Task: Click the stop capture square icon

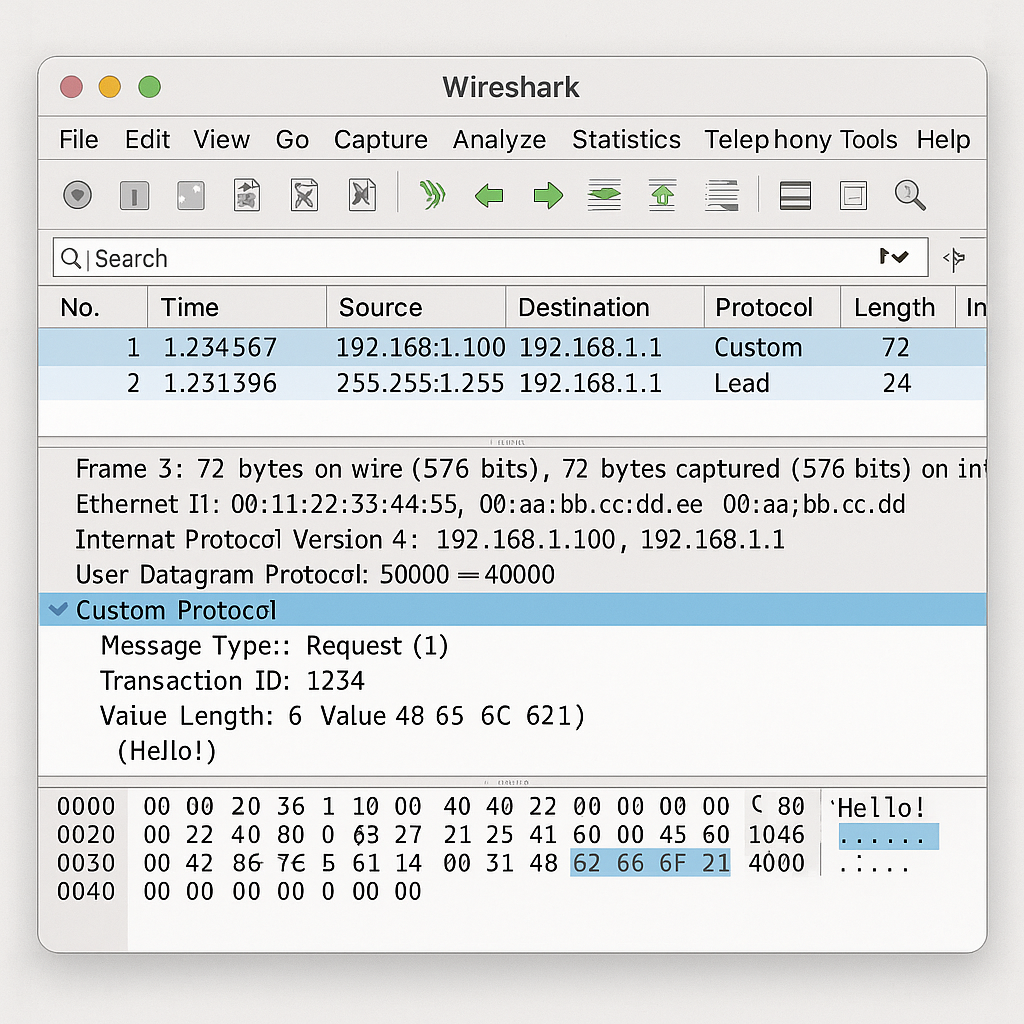Action: [135, 195]
